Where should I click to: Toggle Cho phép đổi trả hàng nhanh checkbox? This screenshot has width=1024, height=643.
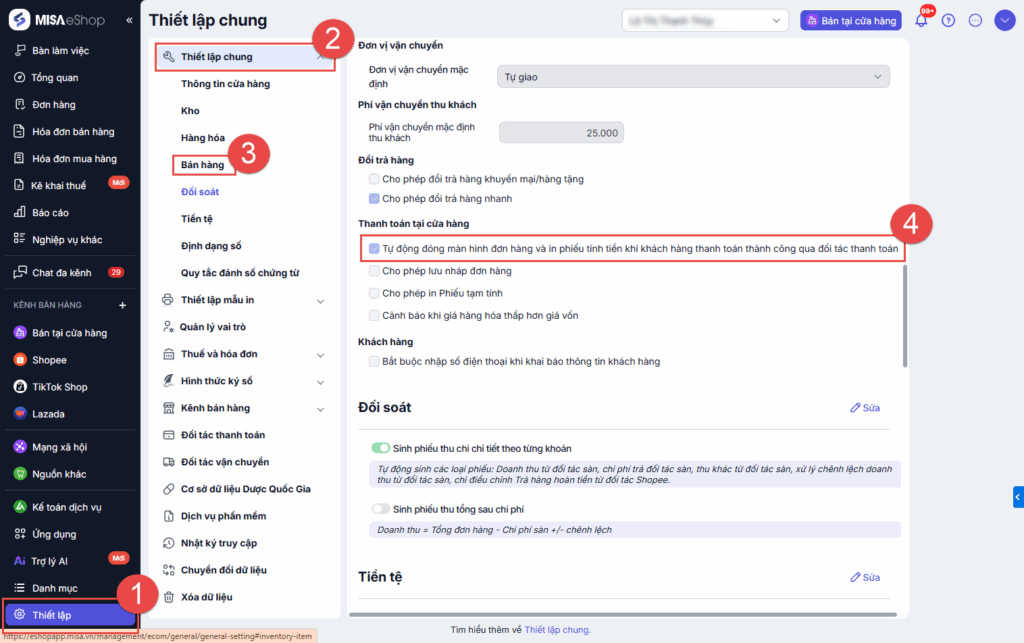click(374, 198)
